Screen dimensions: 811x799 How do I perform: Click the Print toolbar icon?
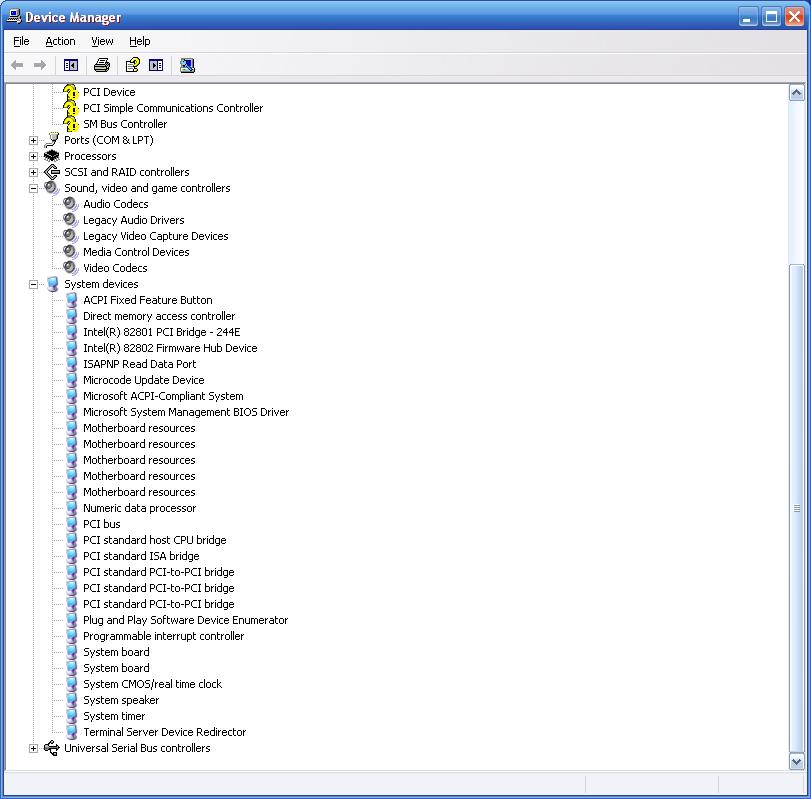coord(101,65)
